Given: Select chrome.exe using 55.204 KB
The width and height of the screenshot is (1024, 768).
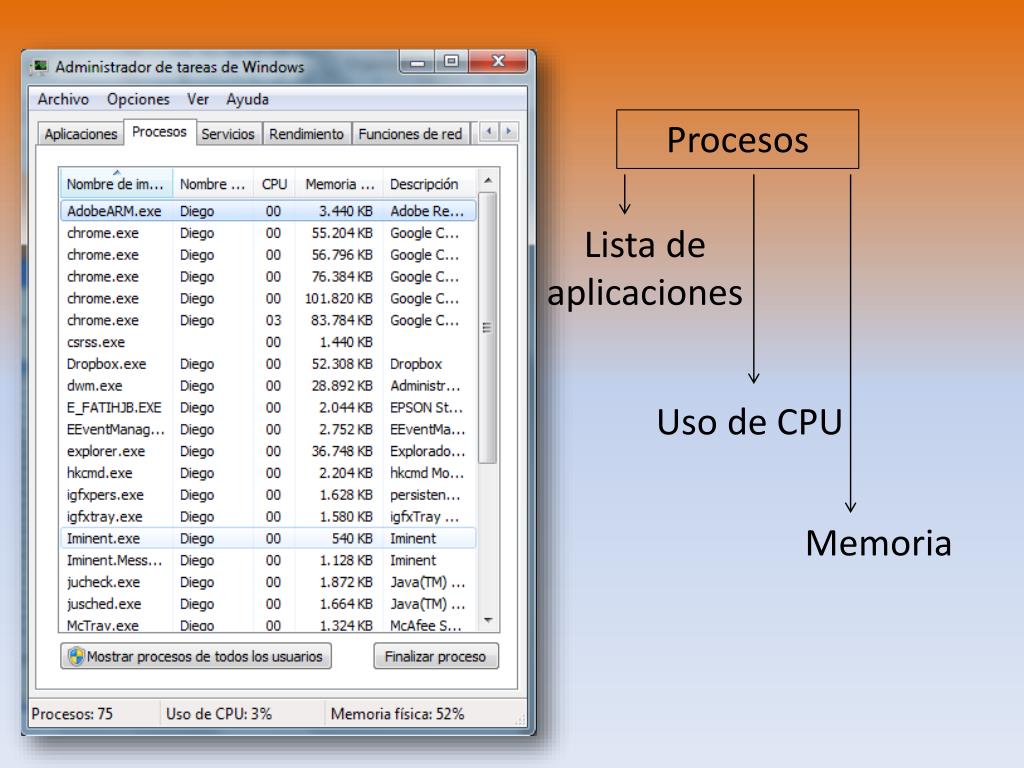Looking at the screenshot, I should pos(268,233).
